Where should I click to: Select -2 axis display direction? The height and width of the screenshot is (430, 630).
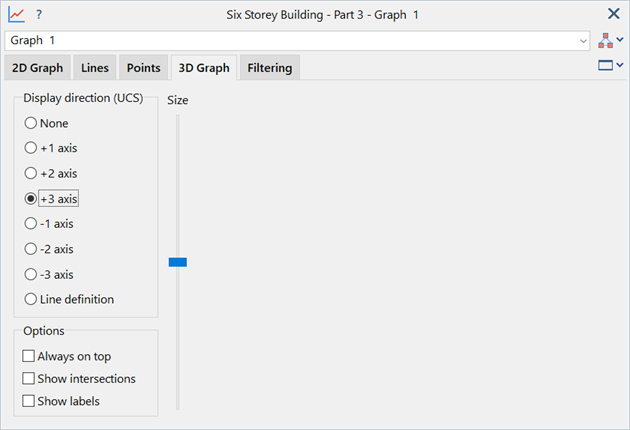(x=49, y=249)
